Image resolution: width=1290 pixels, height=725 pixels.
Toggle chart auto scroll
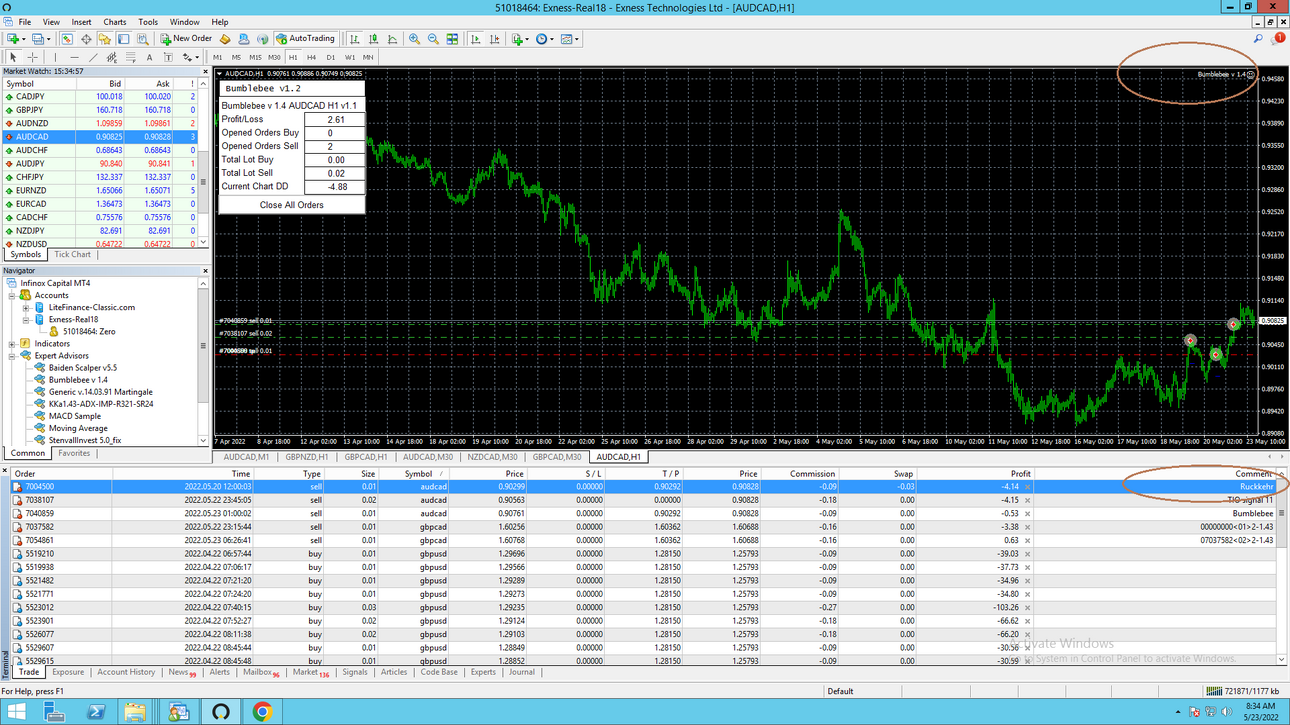[475, 39]
